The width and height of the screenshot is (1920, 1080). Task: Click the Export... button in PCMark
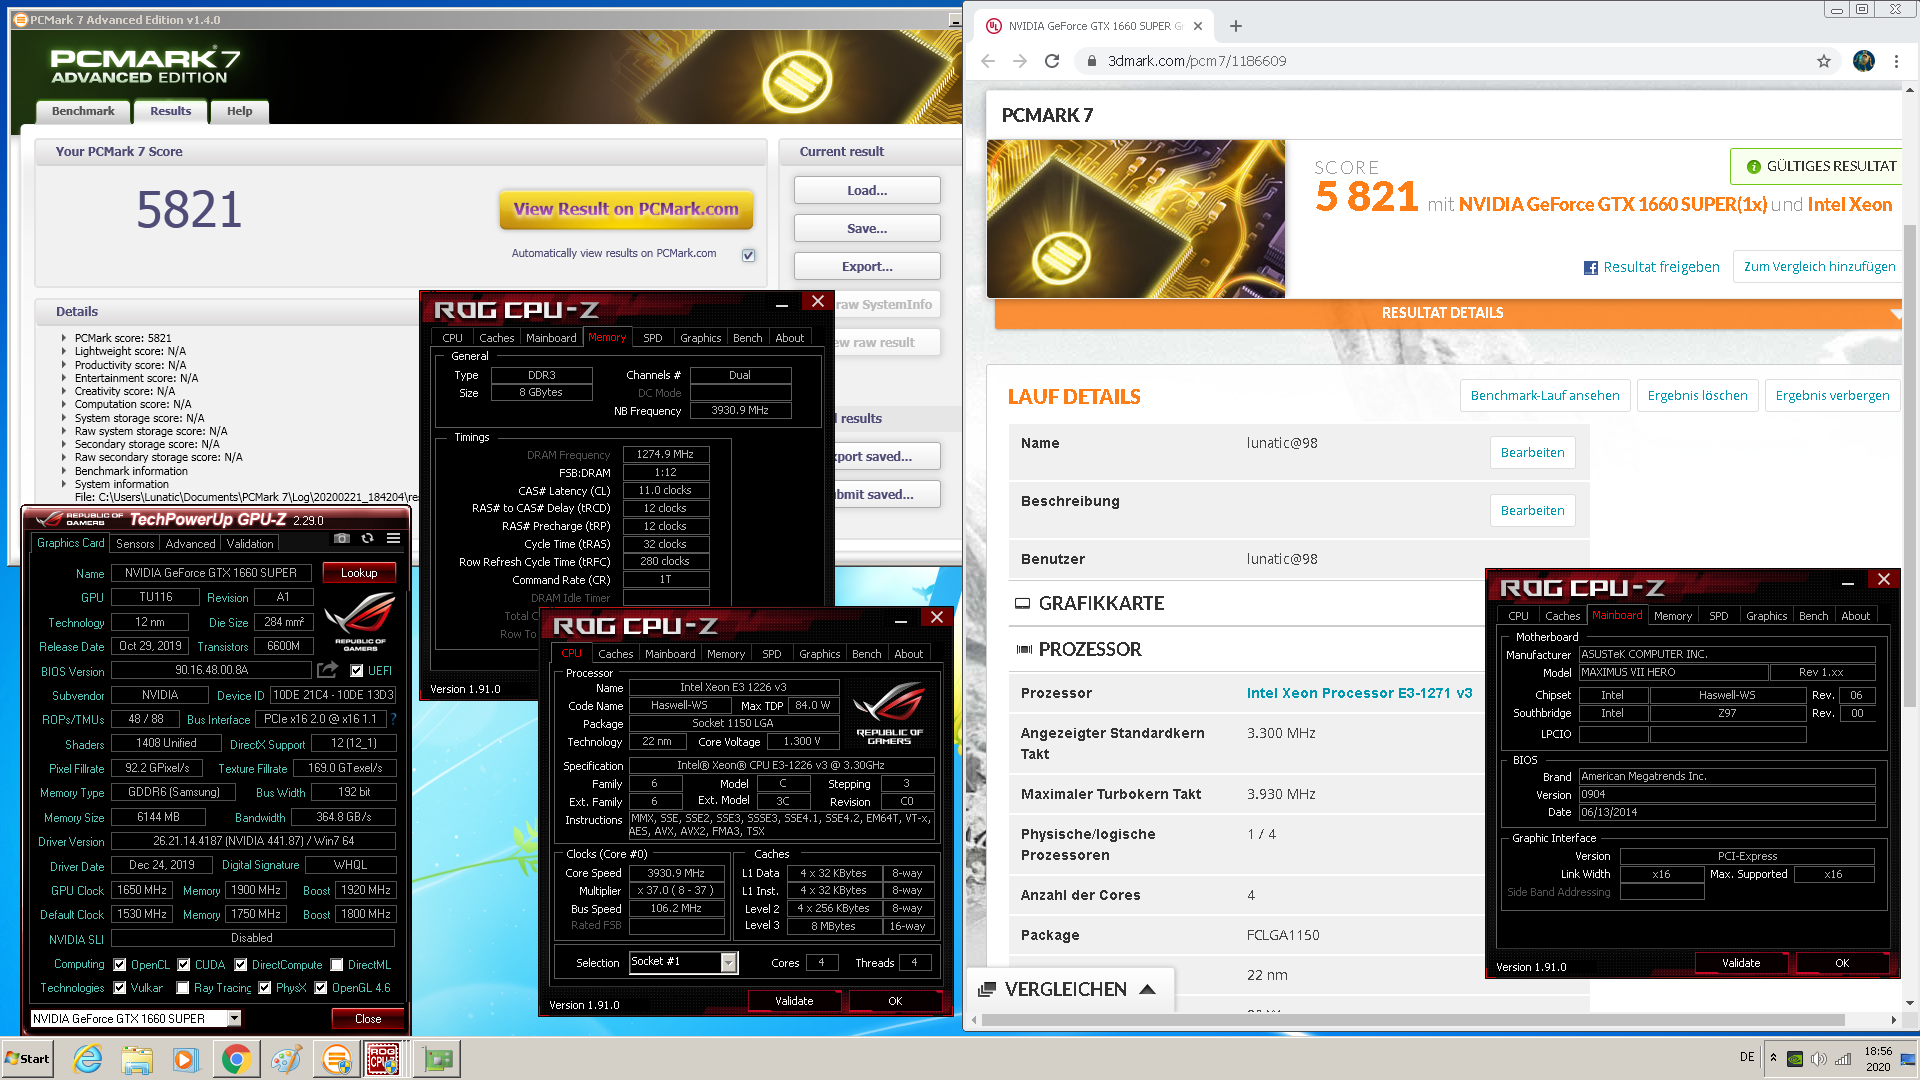pyautogui.click(x=867, y=267)
